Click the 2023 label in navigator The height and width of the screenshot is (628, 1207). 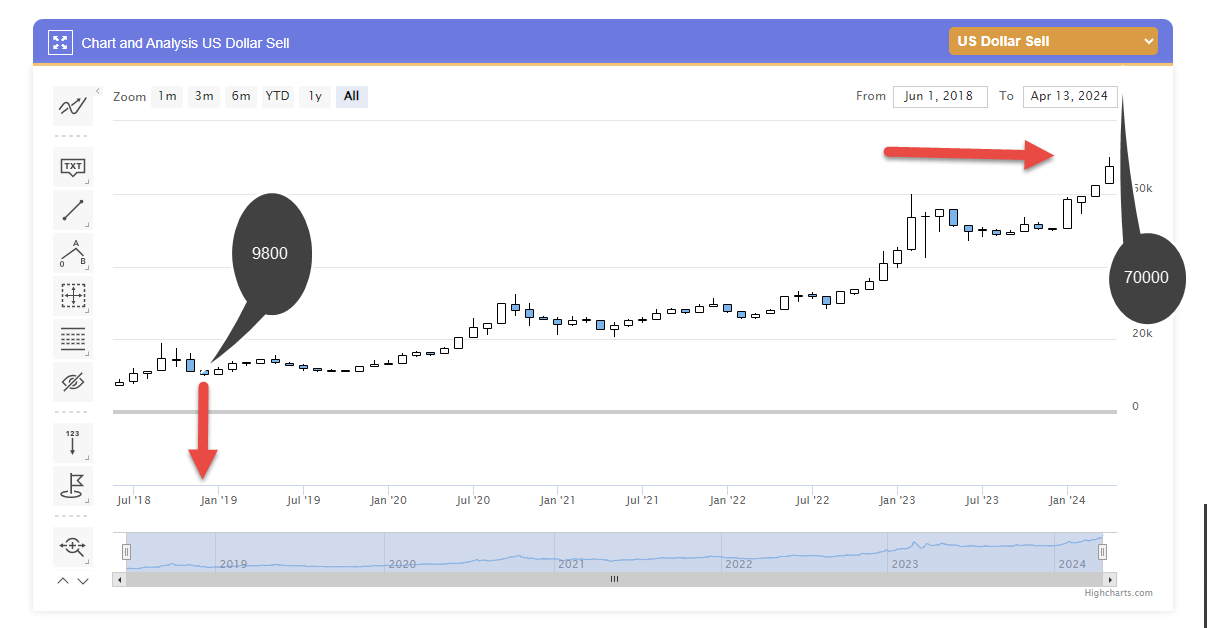tap(904, 564)
